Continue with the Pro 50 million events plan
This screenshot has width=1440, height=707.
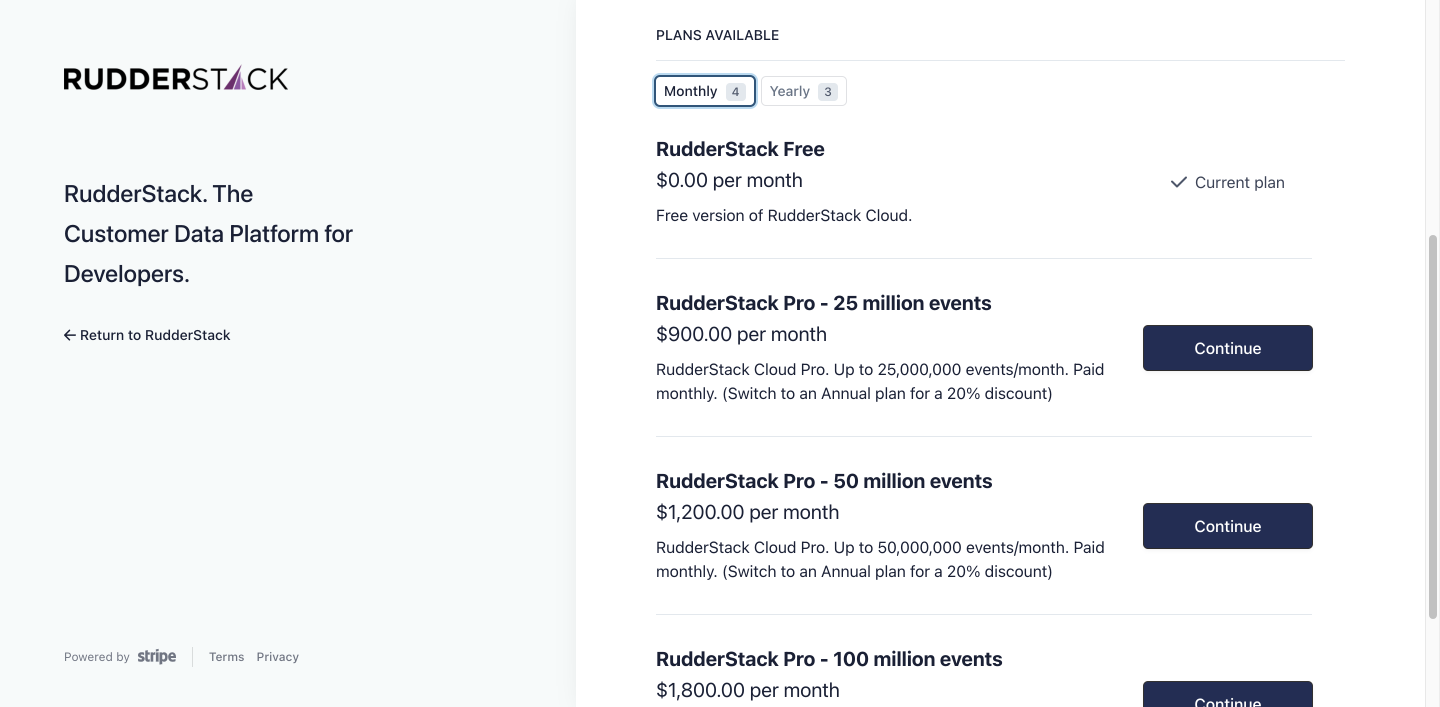(1227, 526)
